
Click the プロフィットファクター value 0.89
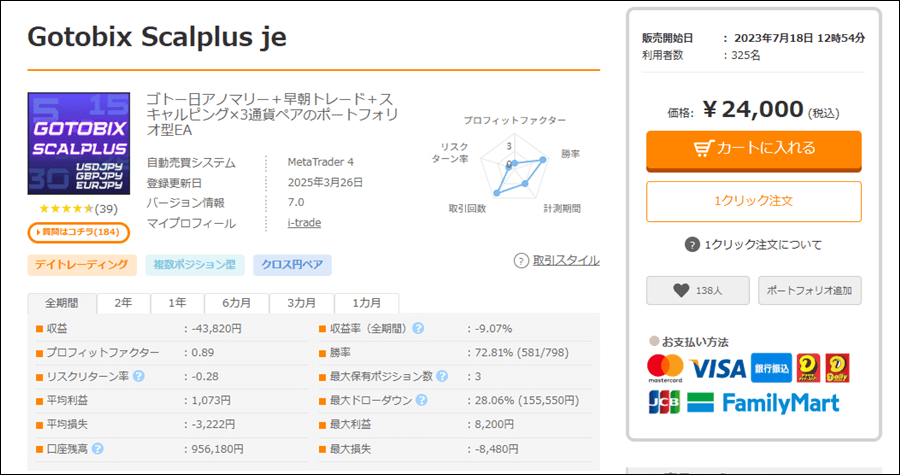[202, 352]
